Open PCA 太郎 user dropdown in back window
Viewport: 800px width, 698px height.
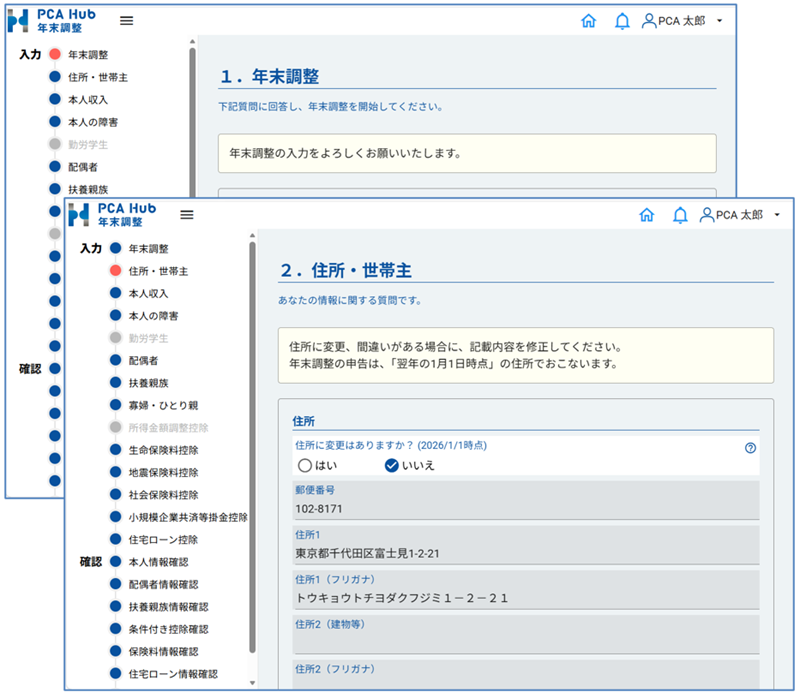coord(683,21)
